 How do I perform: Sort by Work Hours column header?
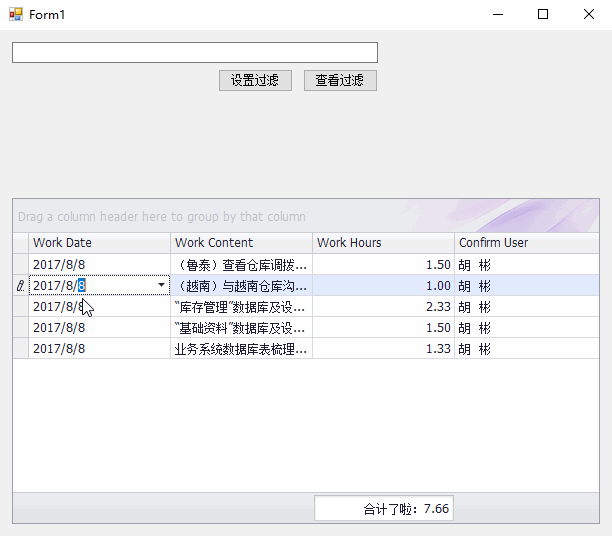(x=383, y=243)
